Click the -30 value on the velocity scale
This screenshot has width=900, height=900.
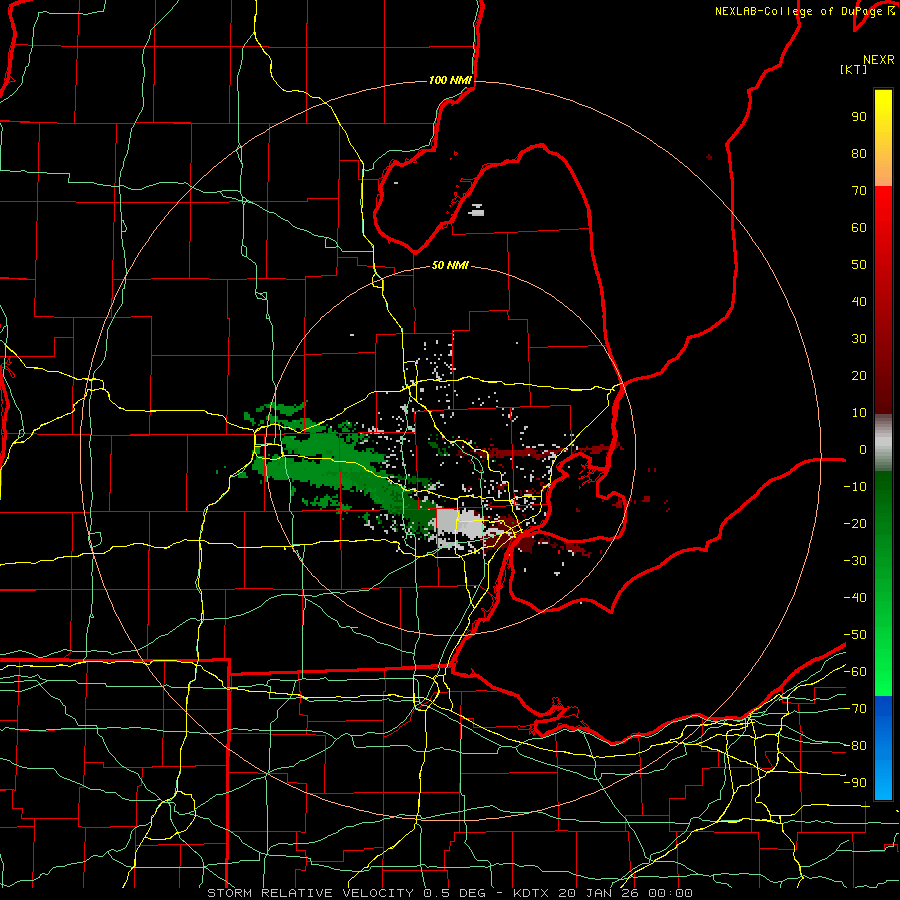click(855, 561)
